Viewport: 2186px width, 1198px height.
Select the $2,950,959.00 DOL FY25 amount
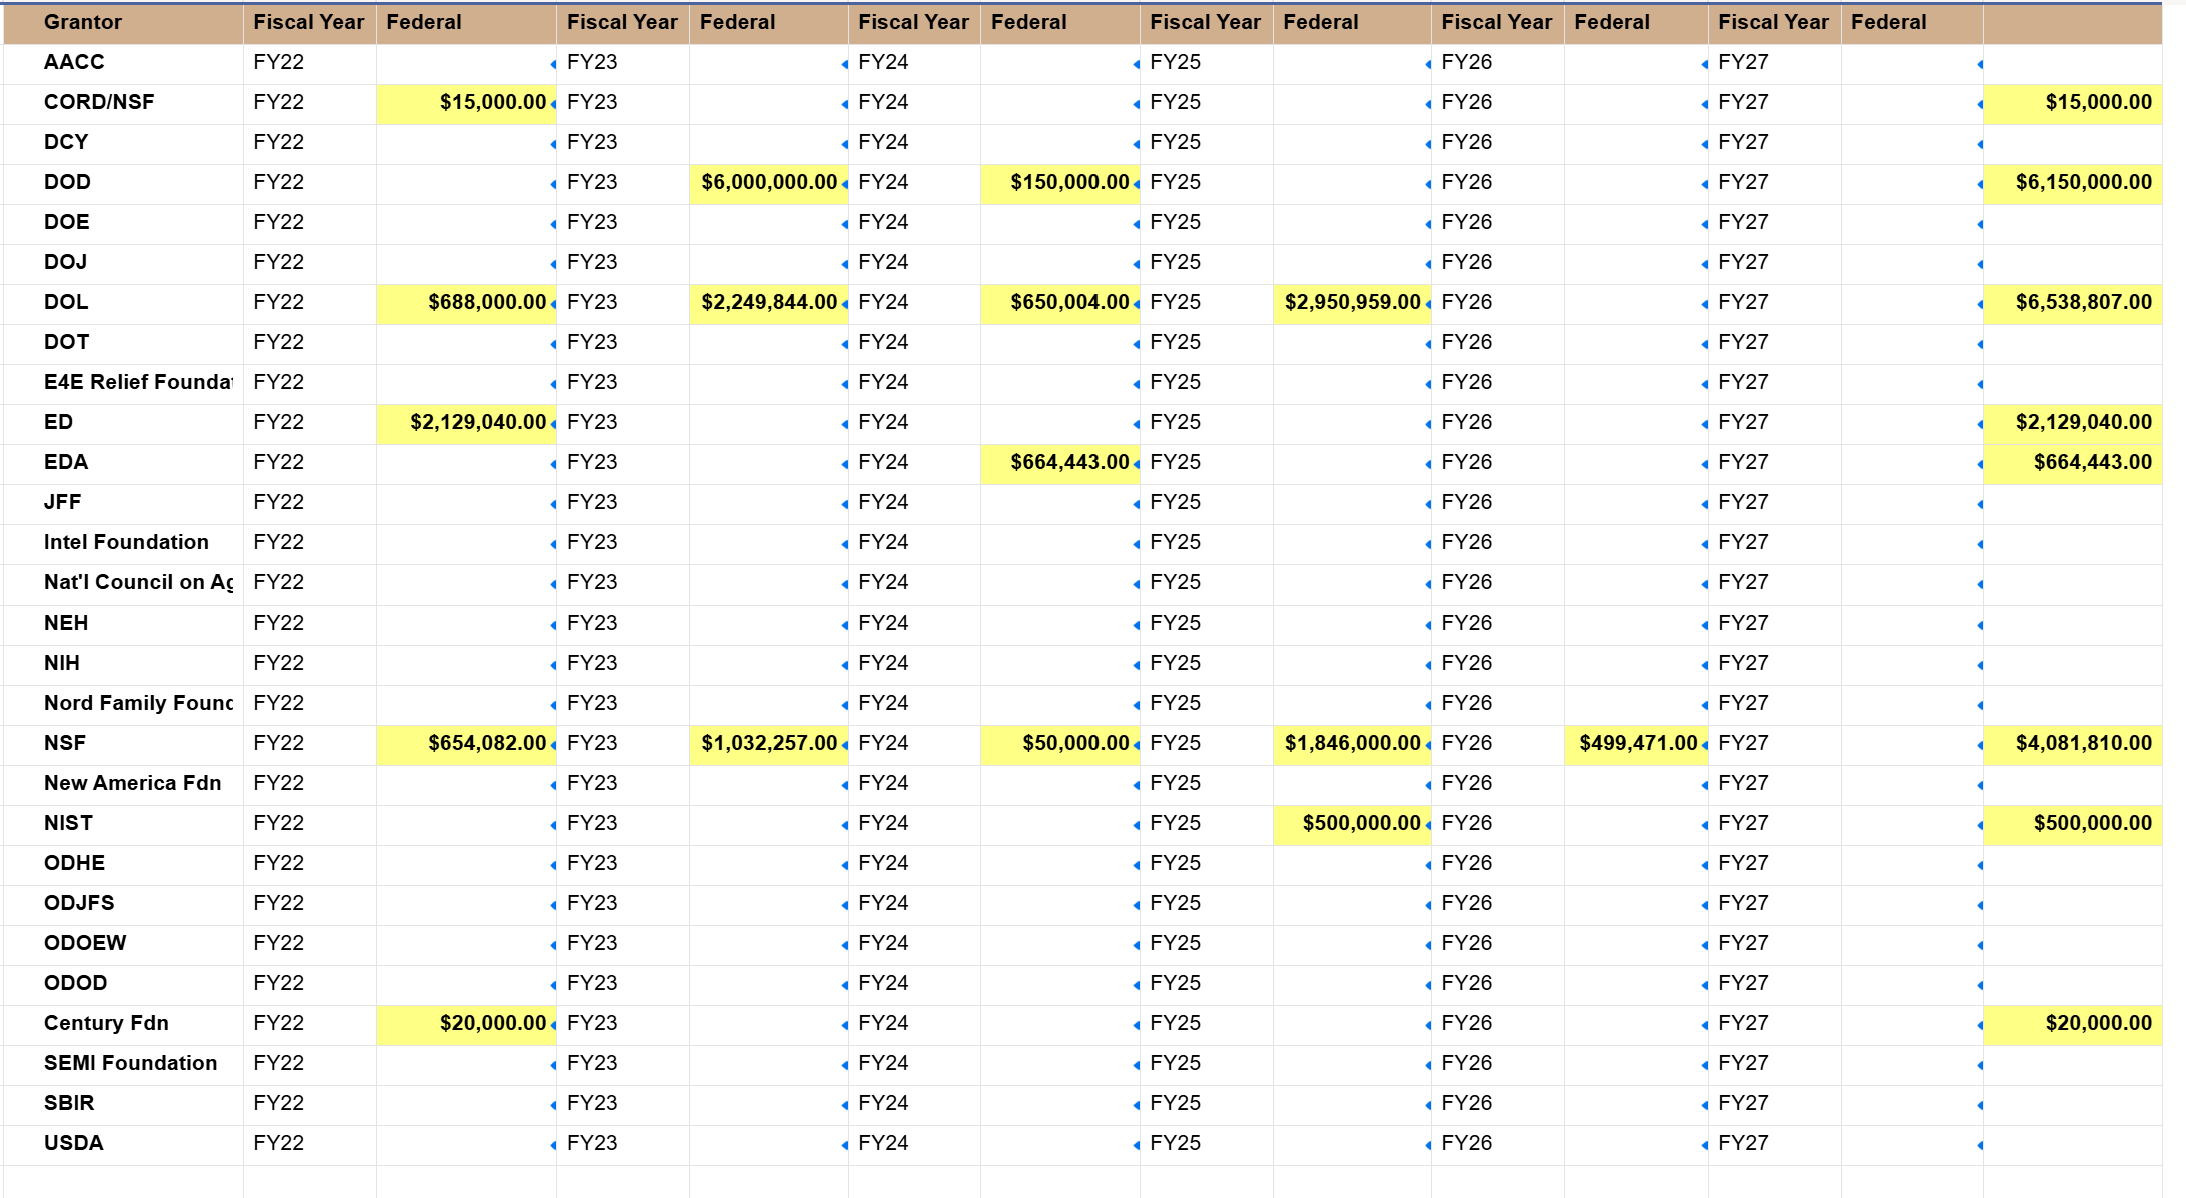(1352, 303)
